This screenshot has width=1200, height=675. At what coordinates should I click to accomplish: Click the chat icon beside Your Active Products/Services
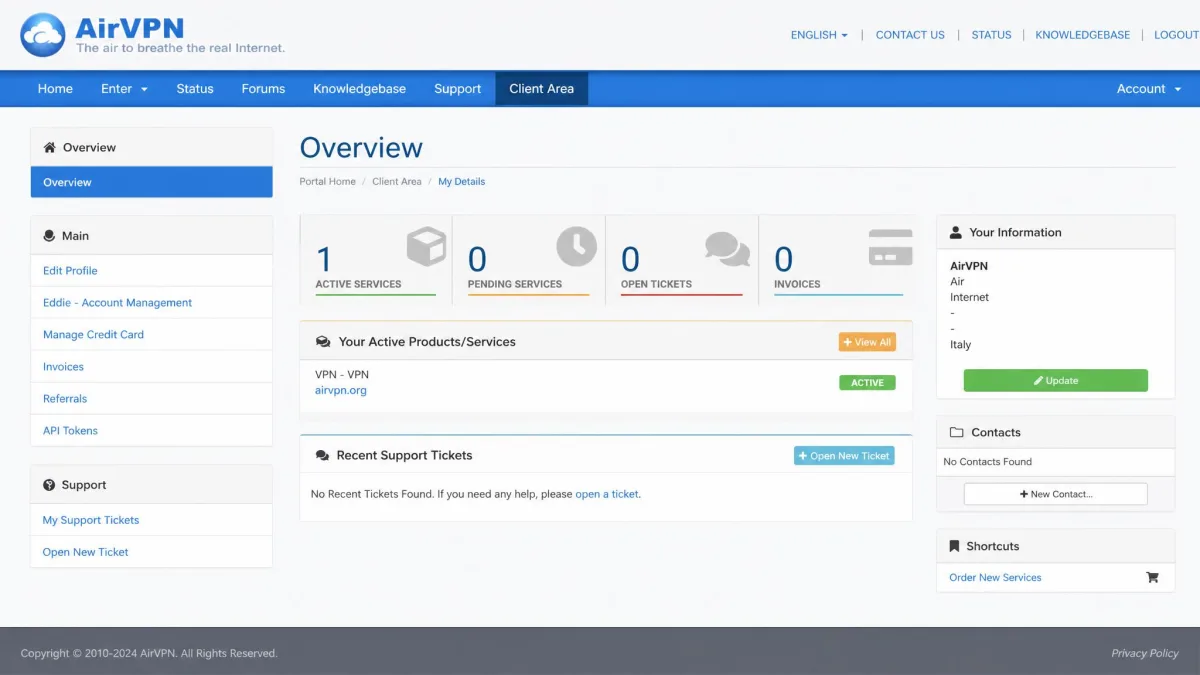(x=323, y=342)
